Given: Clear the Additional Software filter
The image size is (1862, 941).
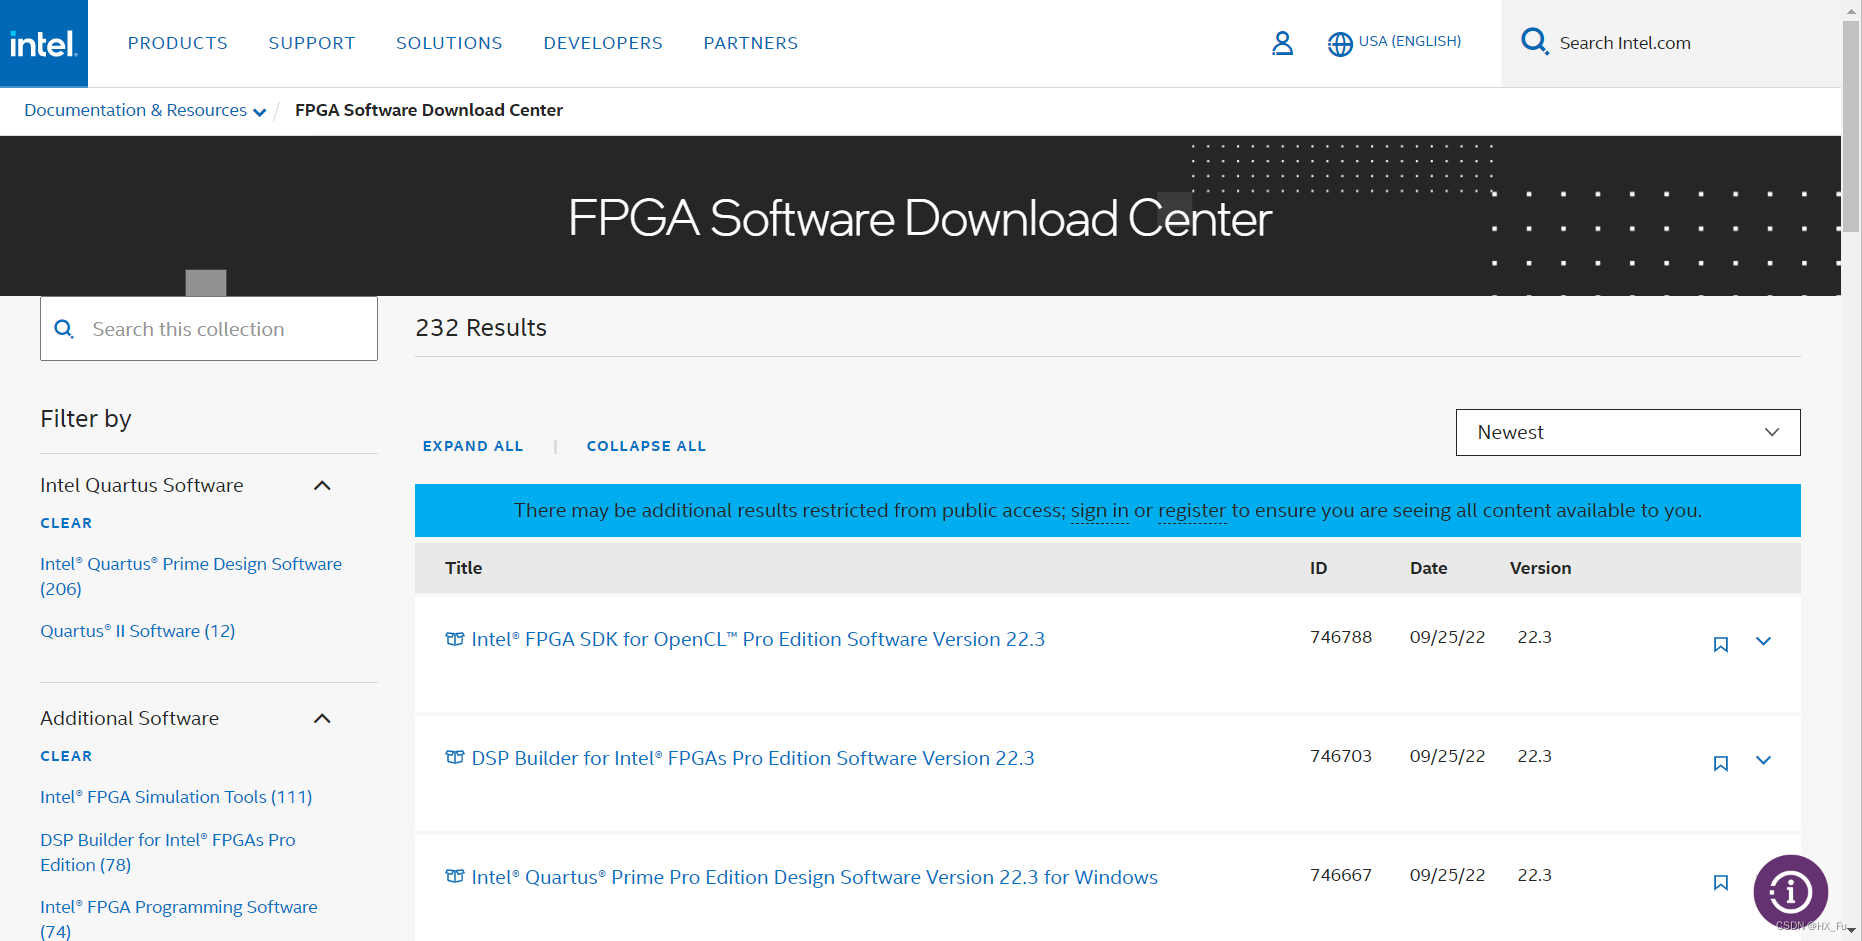Looking at the screenshot, I should tap(66, 756).
